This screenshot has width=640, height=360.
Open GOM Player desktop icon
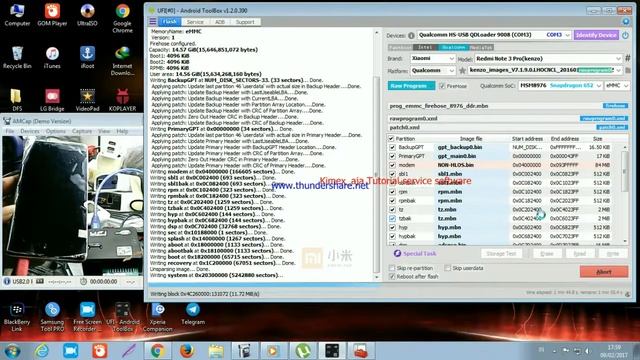[52, 15]
